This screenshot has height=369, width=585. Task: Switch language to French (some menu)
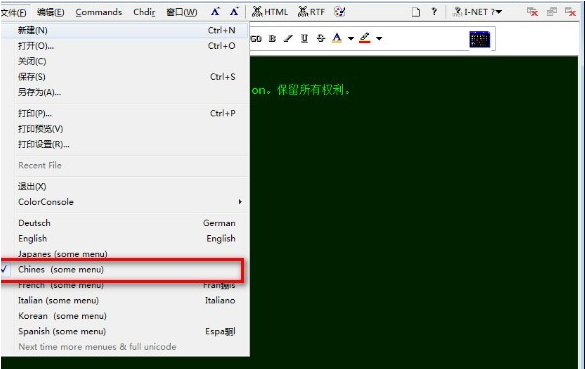click(125, 285)
